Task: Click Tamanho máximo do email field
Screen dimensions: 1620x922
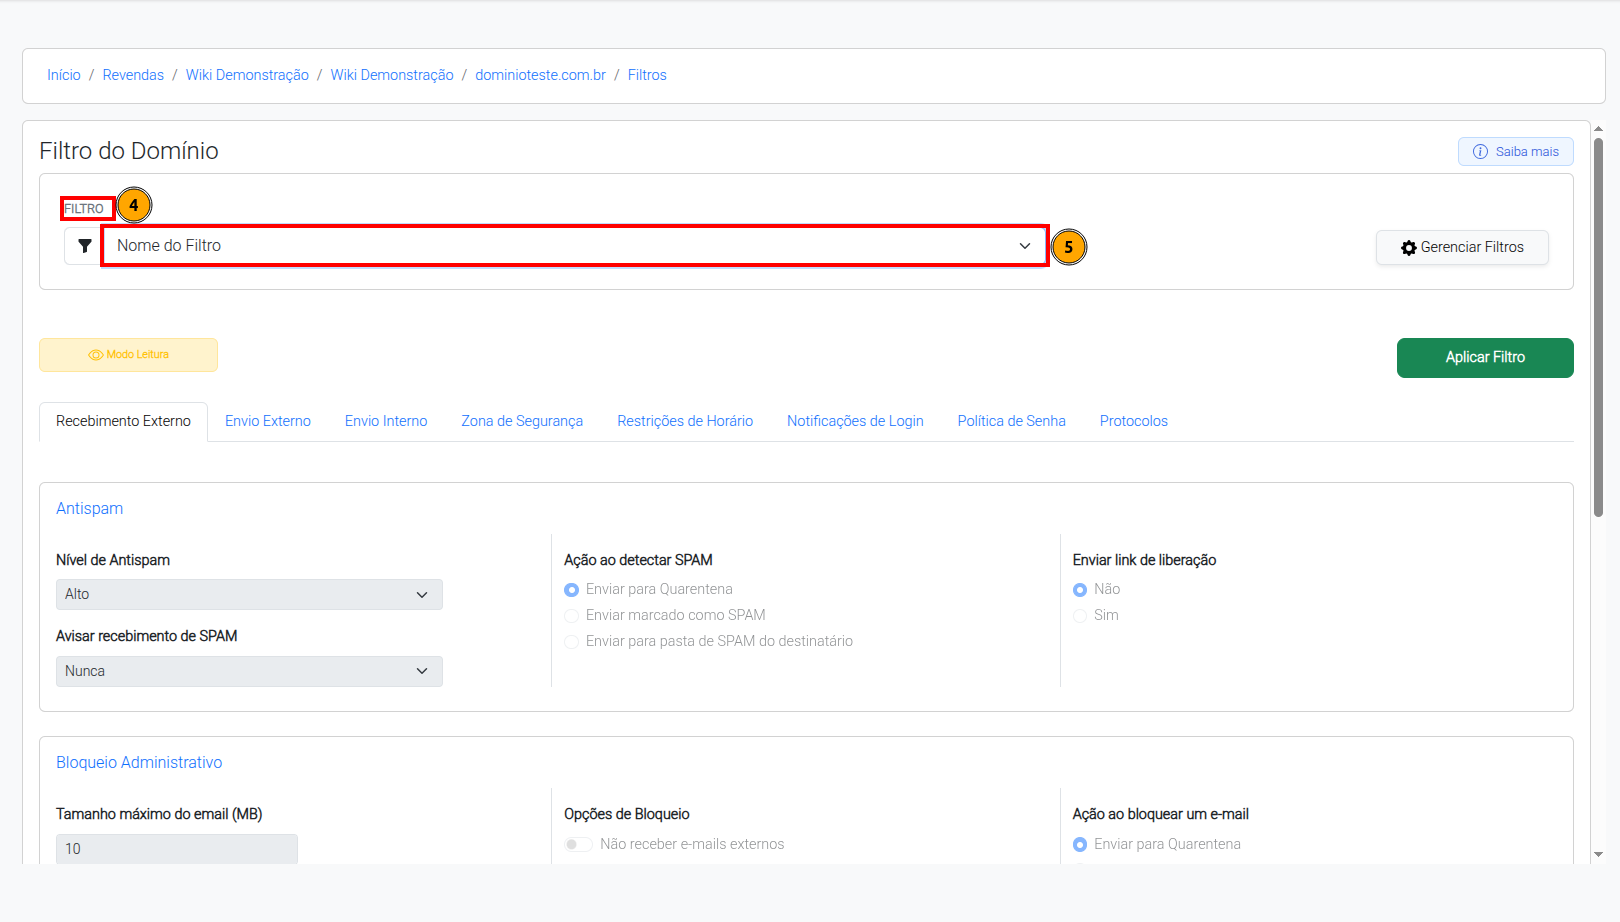Action: tap(177, 849)
